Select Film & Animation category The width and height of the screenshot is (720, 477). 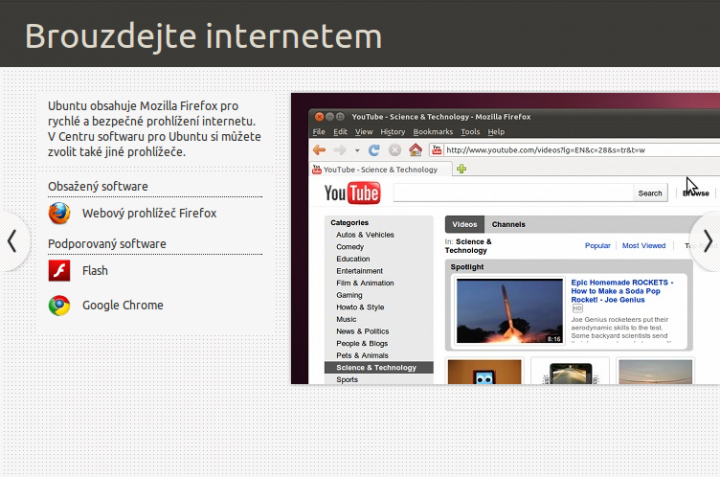click(365, 283)
